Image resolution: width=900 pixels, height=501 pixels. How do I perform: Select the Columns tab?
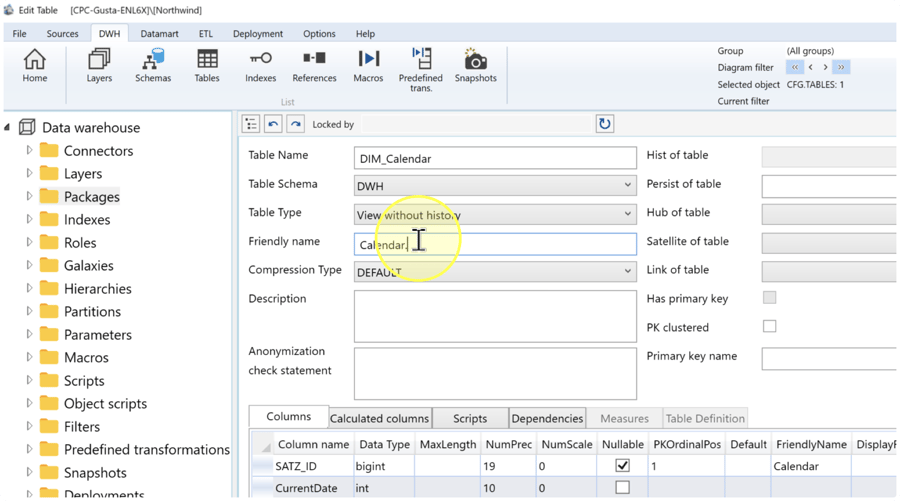point(289,417)
